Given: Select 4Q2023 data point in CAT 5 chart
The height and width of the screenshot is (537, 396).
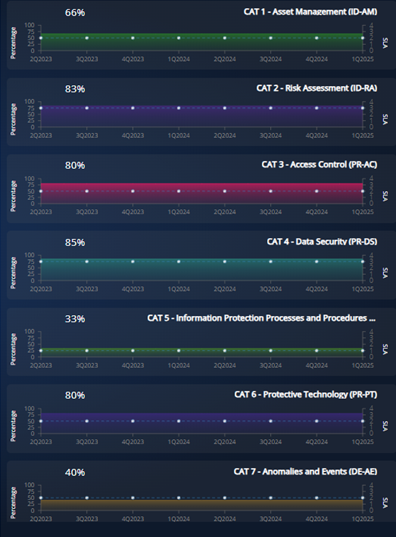Looking at the screenshot, I should (x=133, y=351).
